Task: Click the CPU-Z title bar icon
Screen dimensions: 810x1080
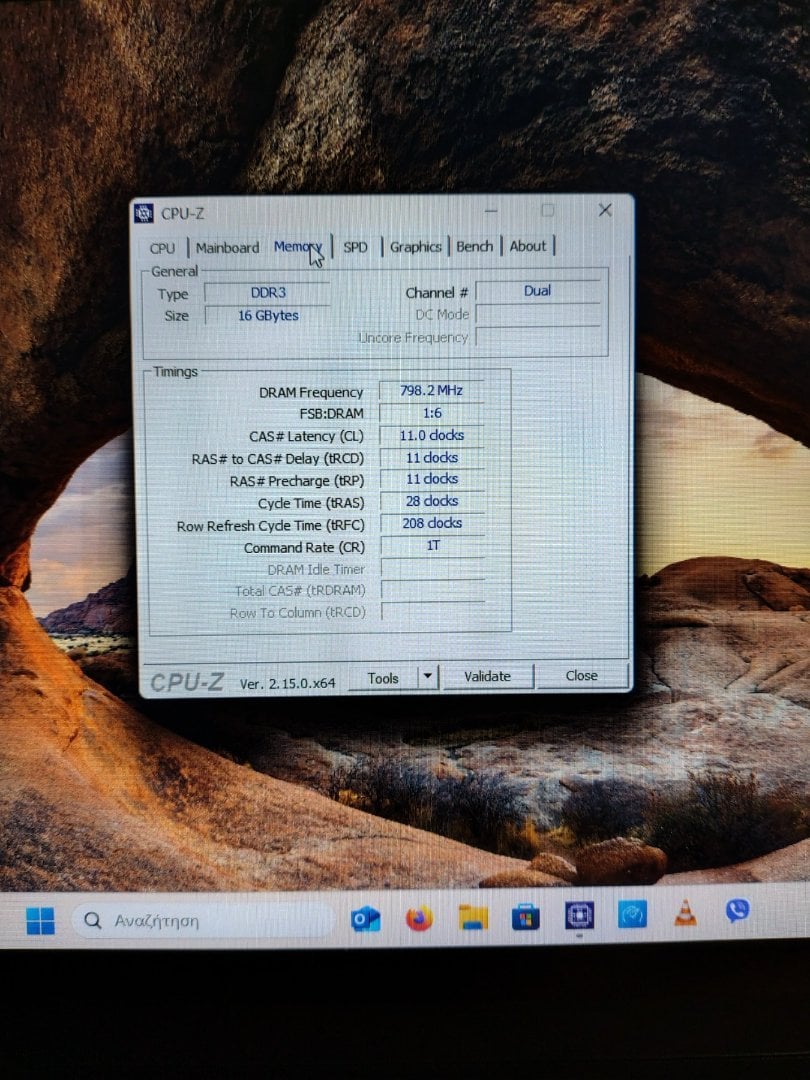Action: click(x=143, y=214)
